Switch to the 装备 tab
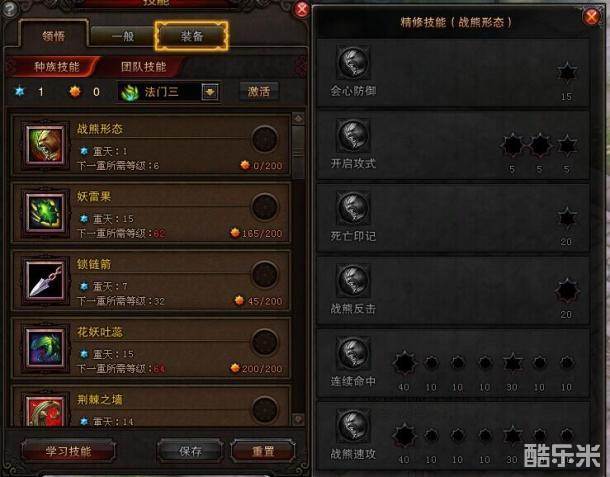Screen dimensions: 610x477 191,36
